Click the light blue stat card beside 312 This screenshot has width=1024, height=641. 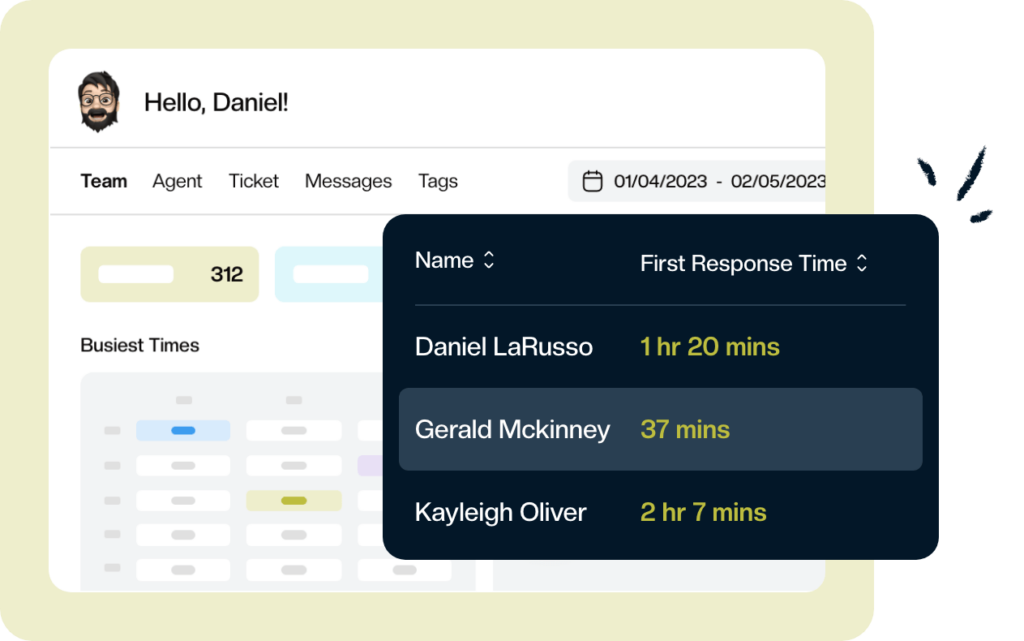[330, 274]
